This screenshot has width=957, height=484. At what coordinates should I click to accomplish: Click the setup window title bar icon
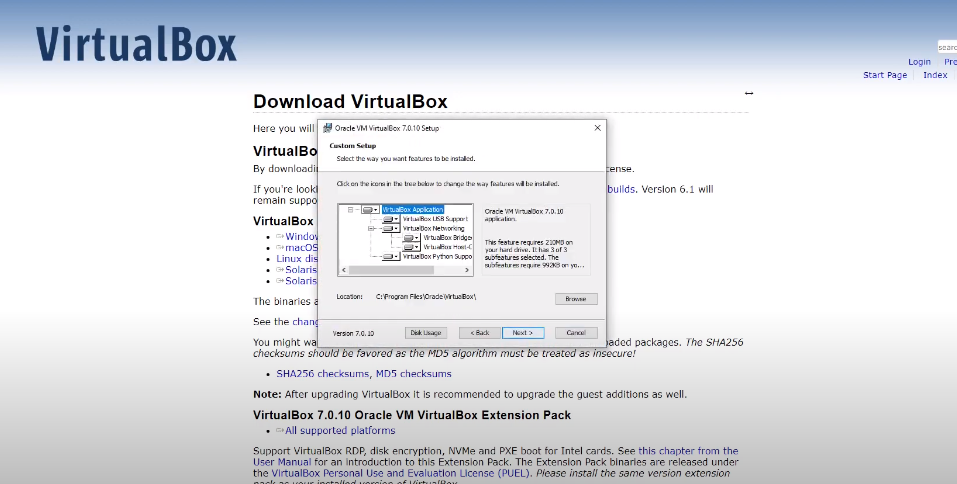coord(326,128)
